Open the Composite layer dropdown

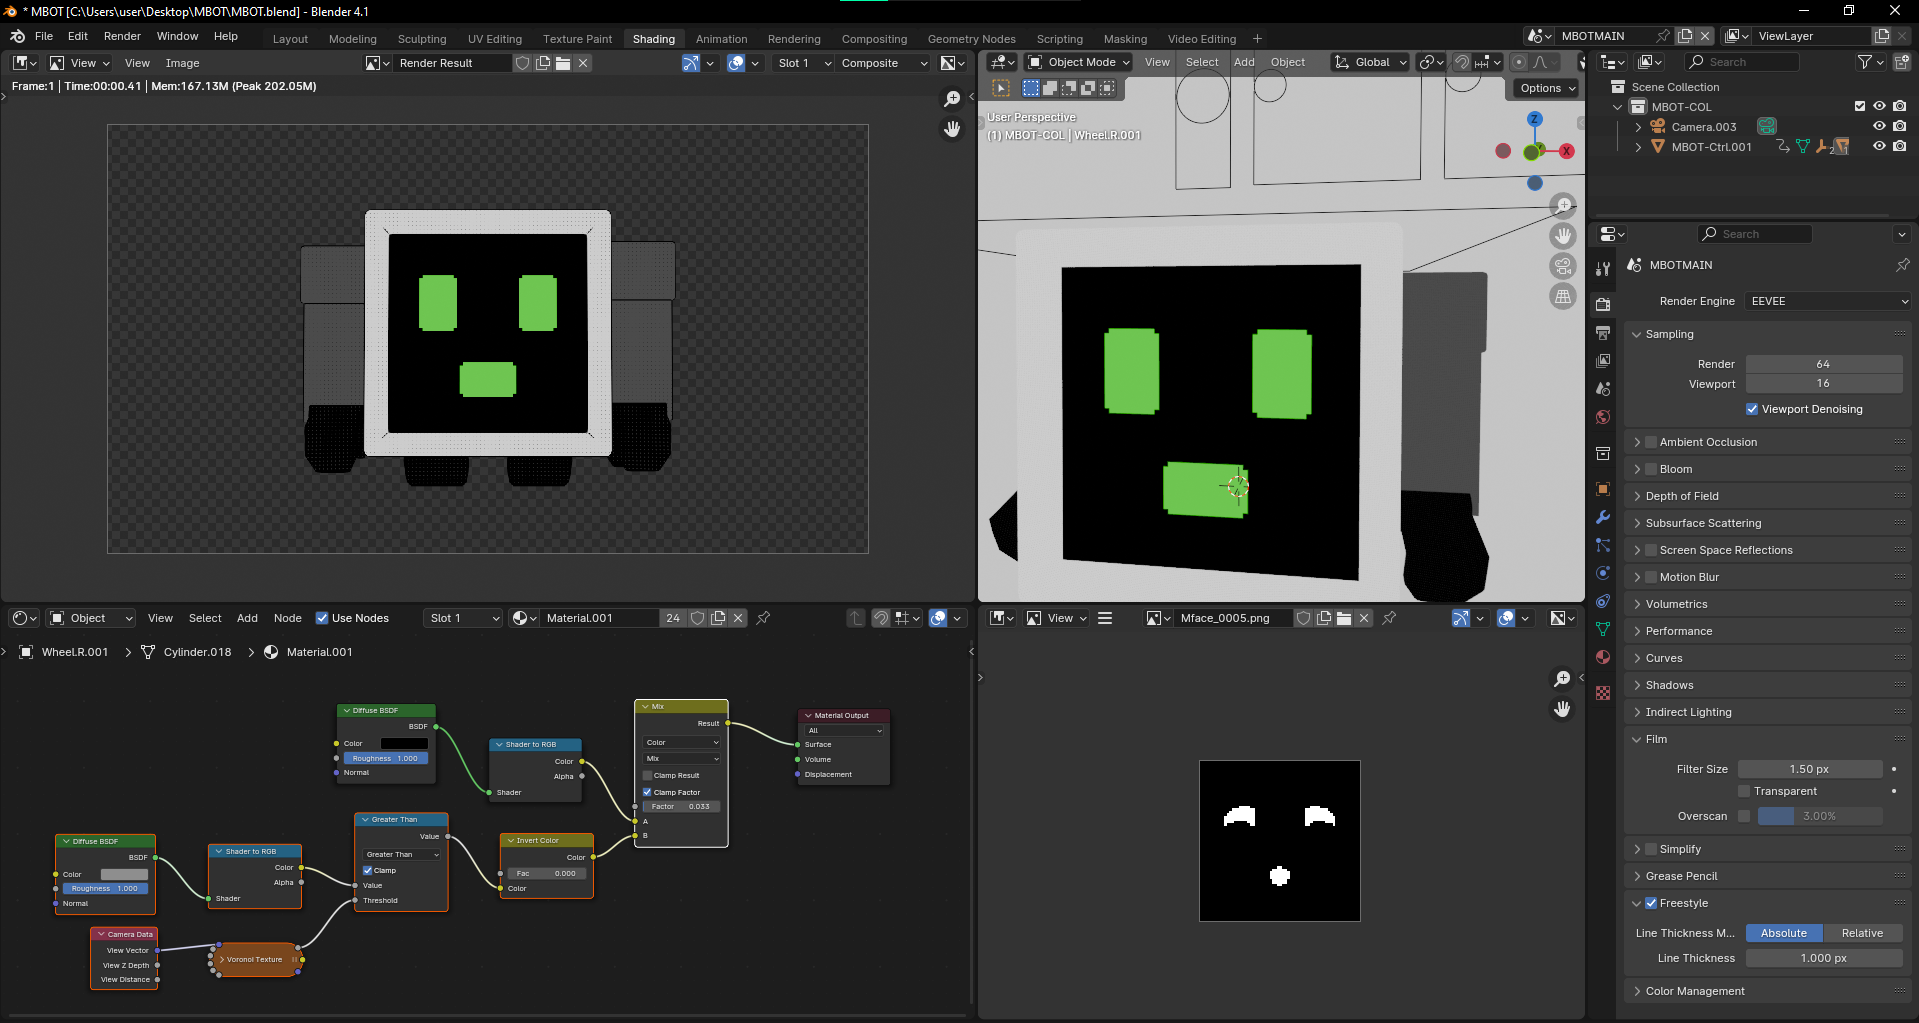click(x=883, y=63)
